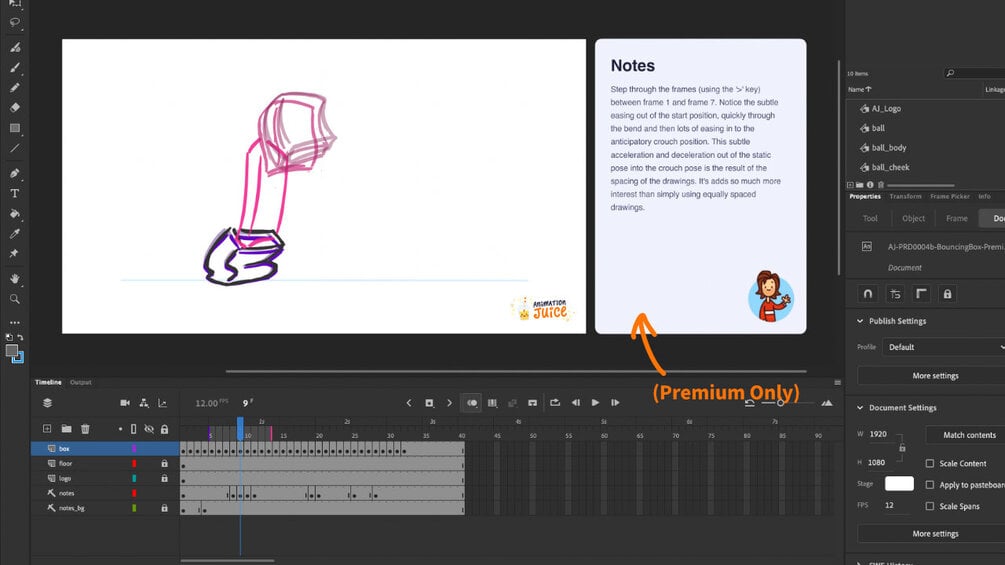Select the Rectangle tool
The height and width of the screenshot is (565, 1005).
[x=15, y=128]
